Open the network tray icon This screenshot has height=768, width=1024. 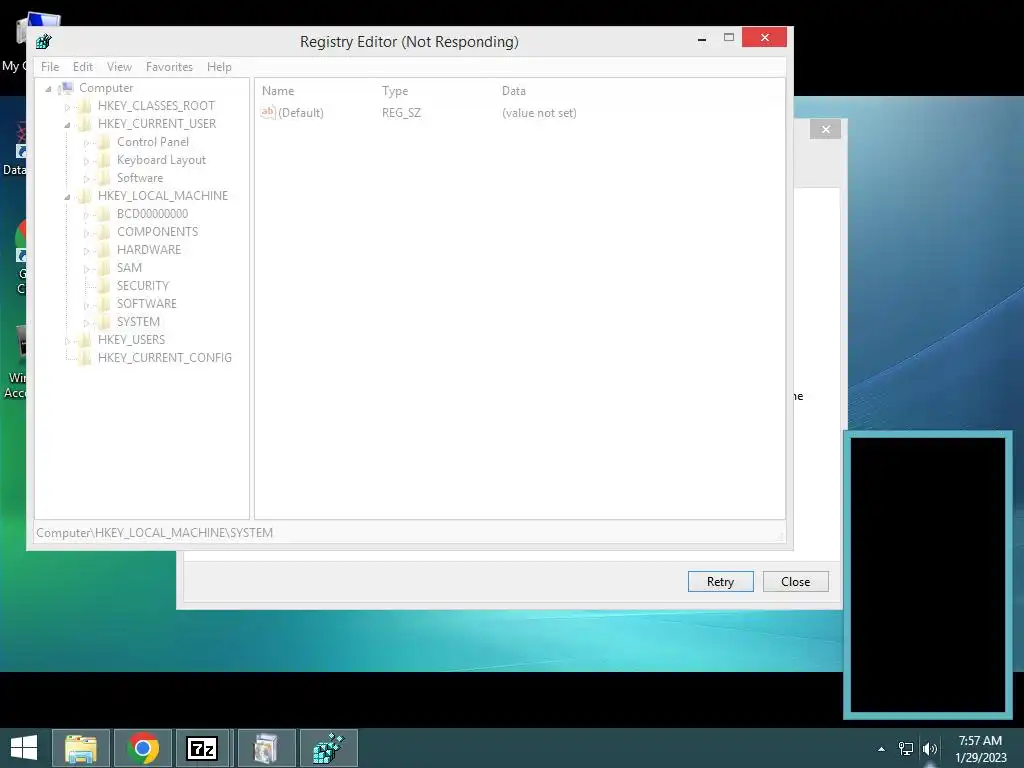tap(906, 749)
